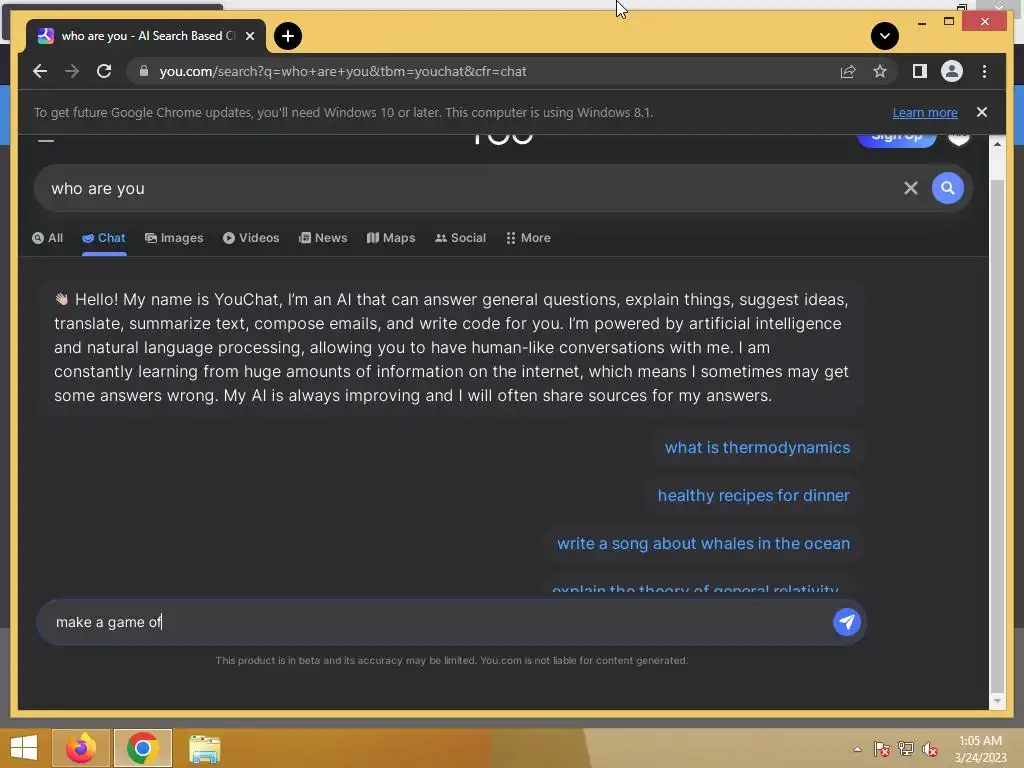1024x768 pixels.
Task: Open the Chrome three-dot menu
Action: point(984,71)
